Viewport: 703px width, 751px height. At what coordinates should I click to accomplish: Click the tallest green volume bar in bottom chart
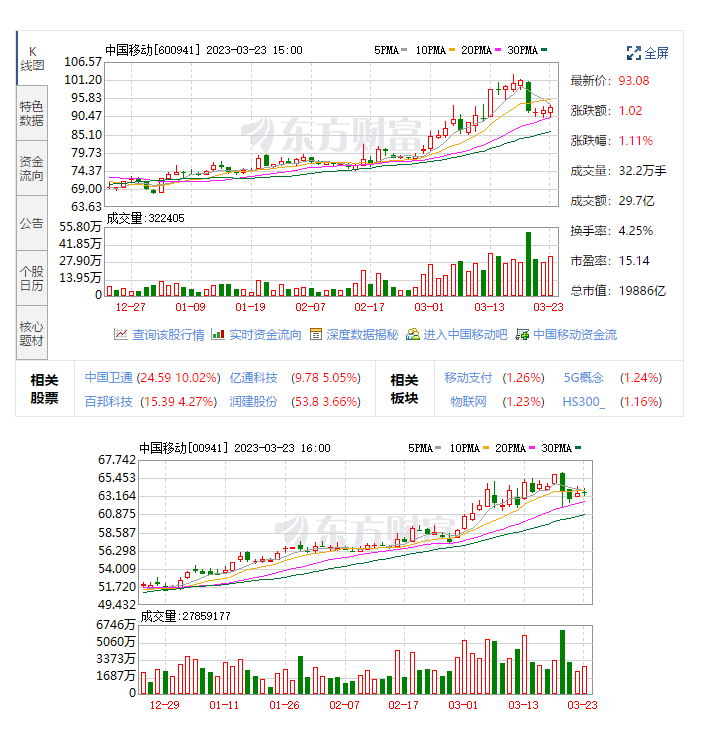click(562, 662)
